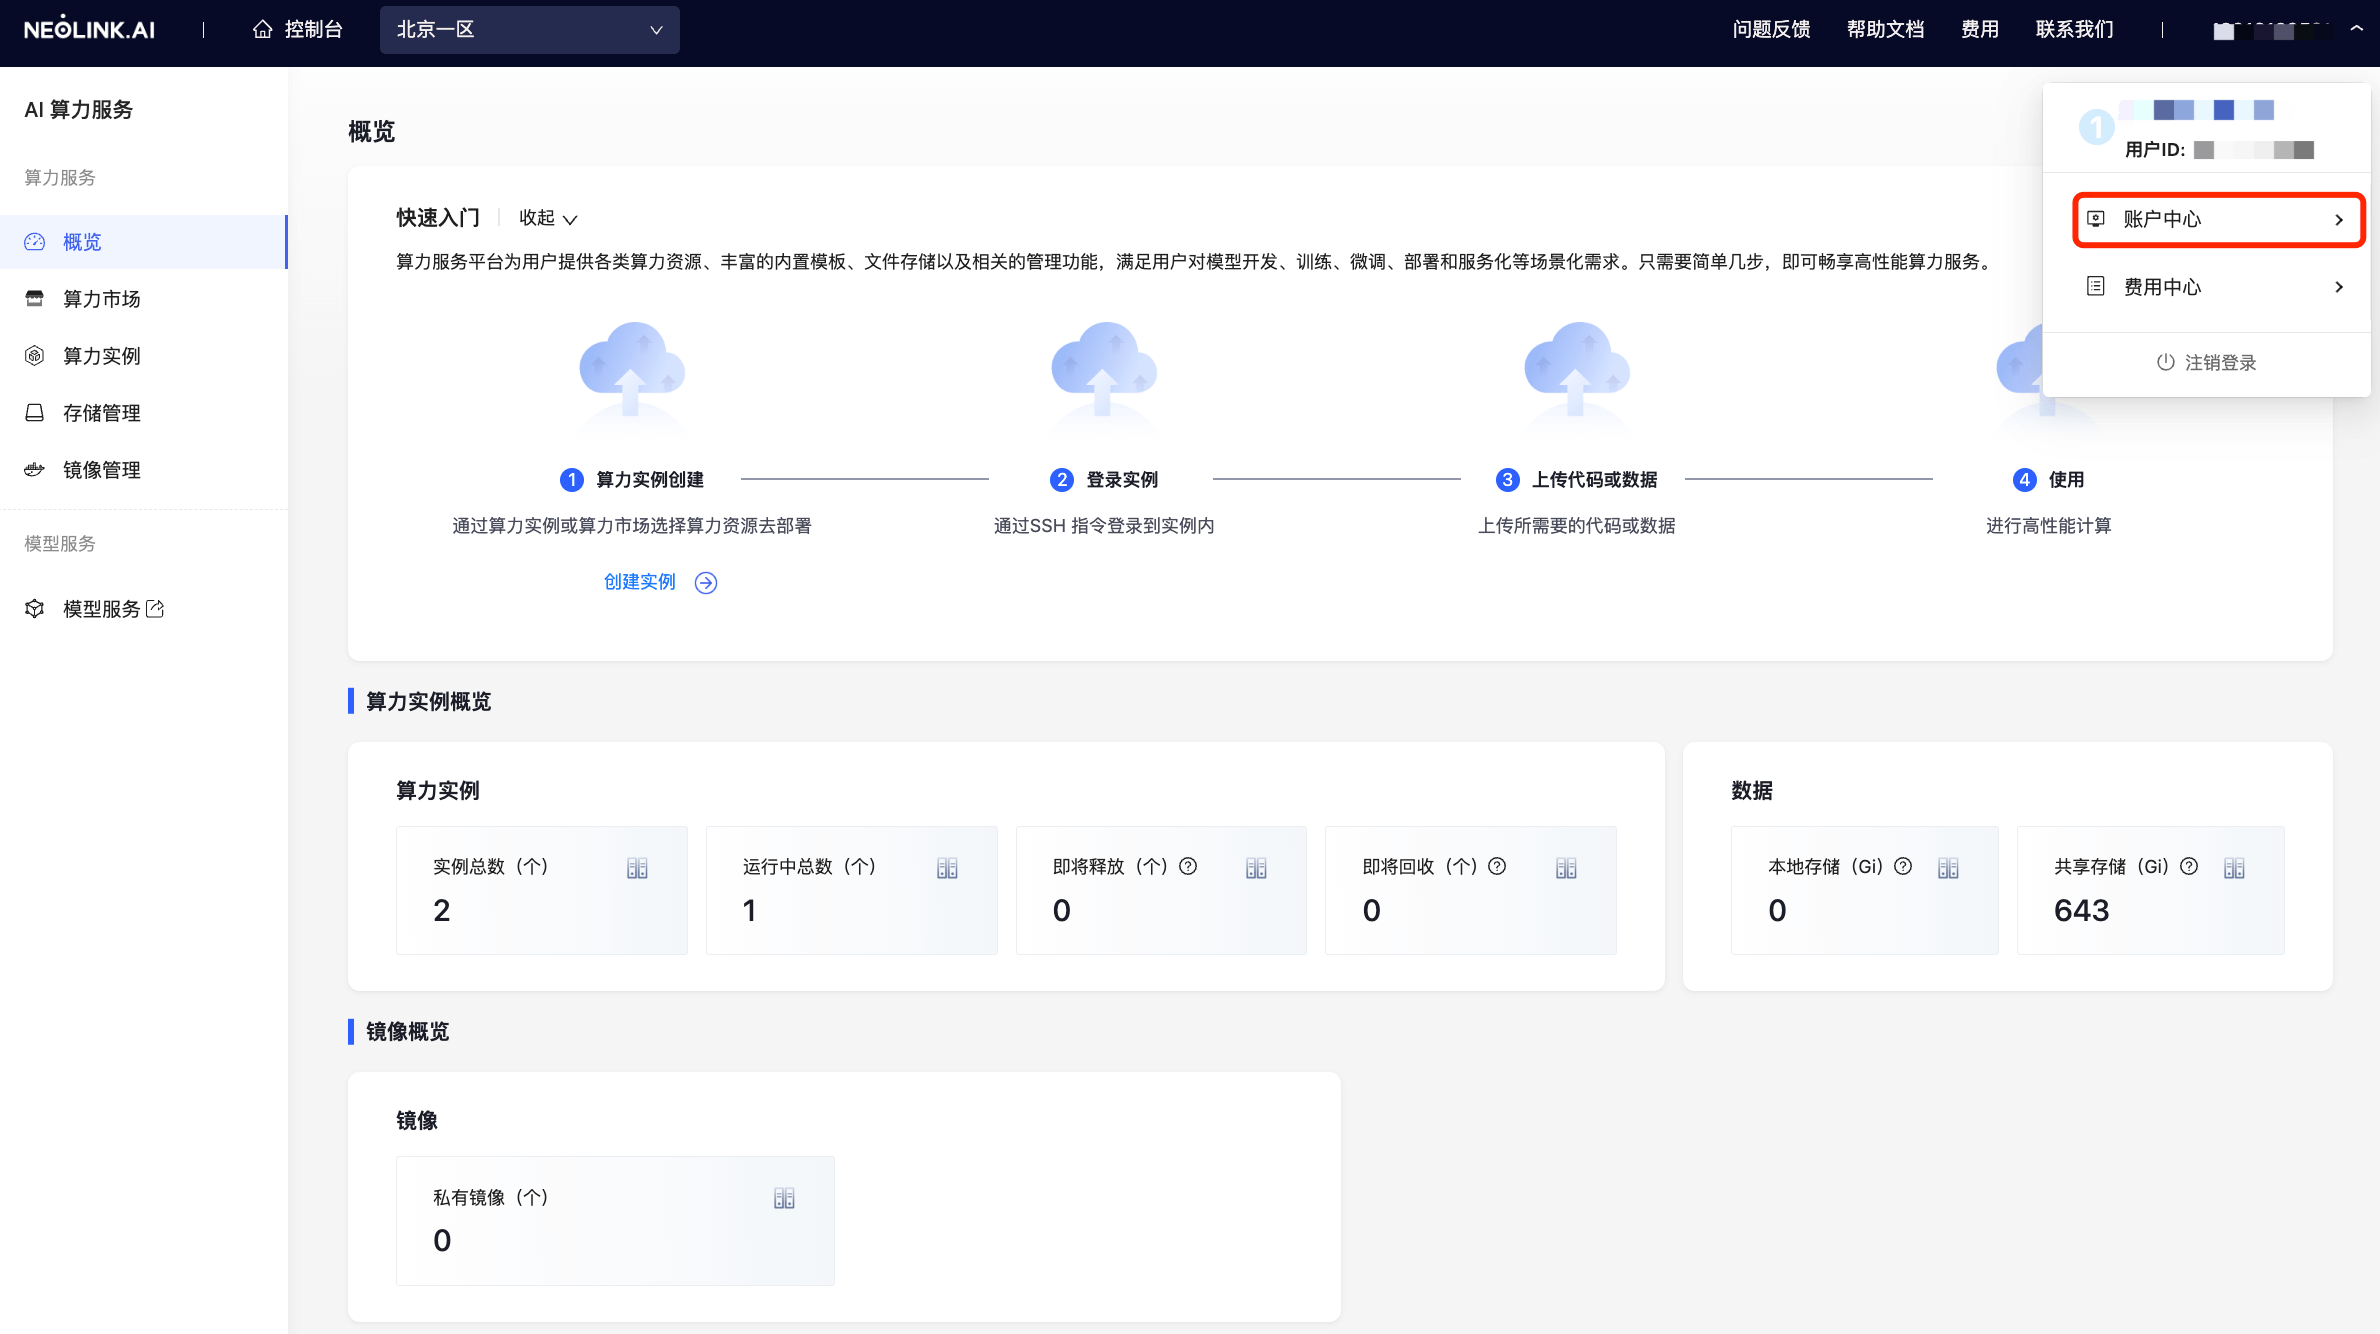
Task: Open 算力实例 from the sidebar
Action: click(x=100, y=355)
